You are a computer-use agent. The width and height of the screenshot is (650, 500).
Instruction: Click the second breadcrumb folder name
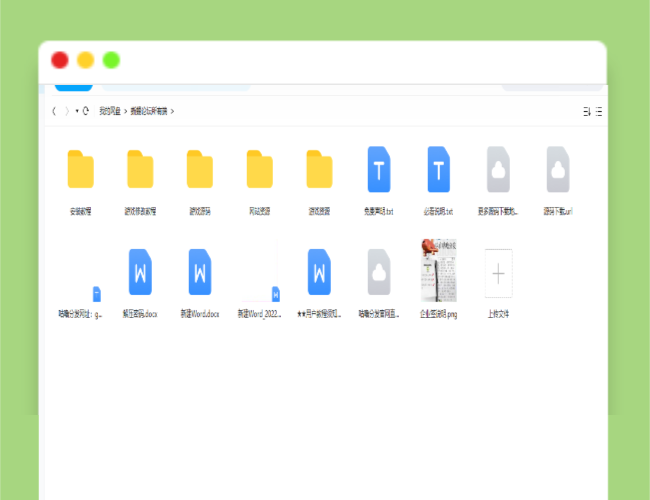[x=149, y=111]
